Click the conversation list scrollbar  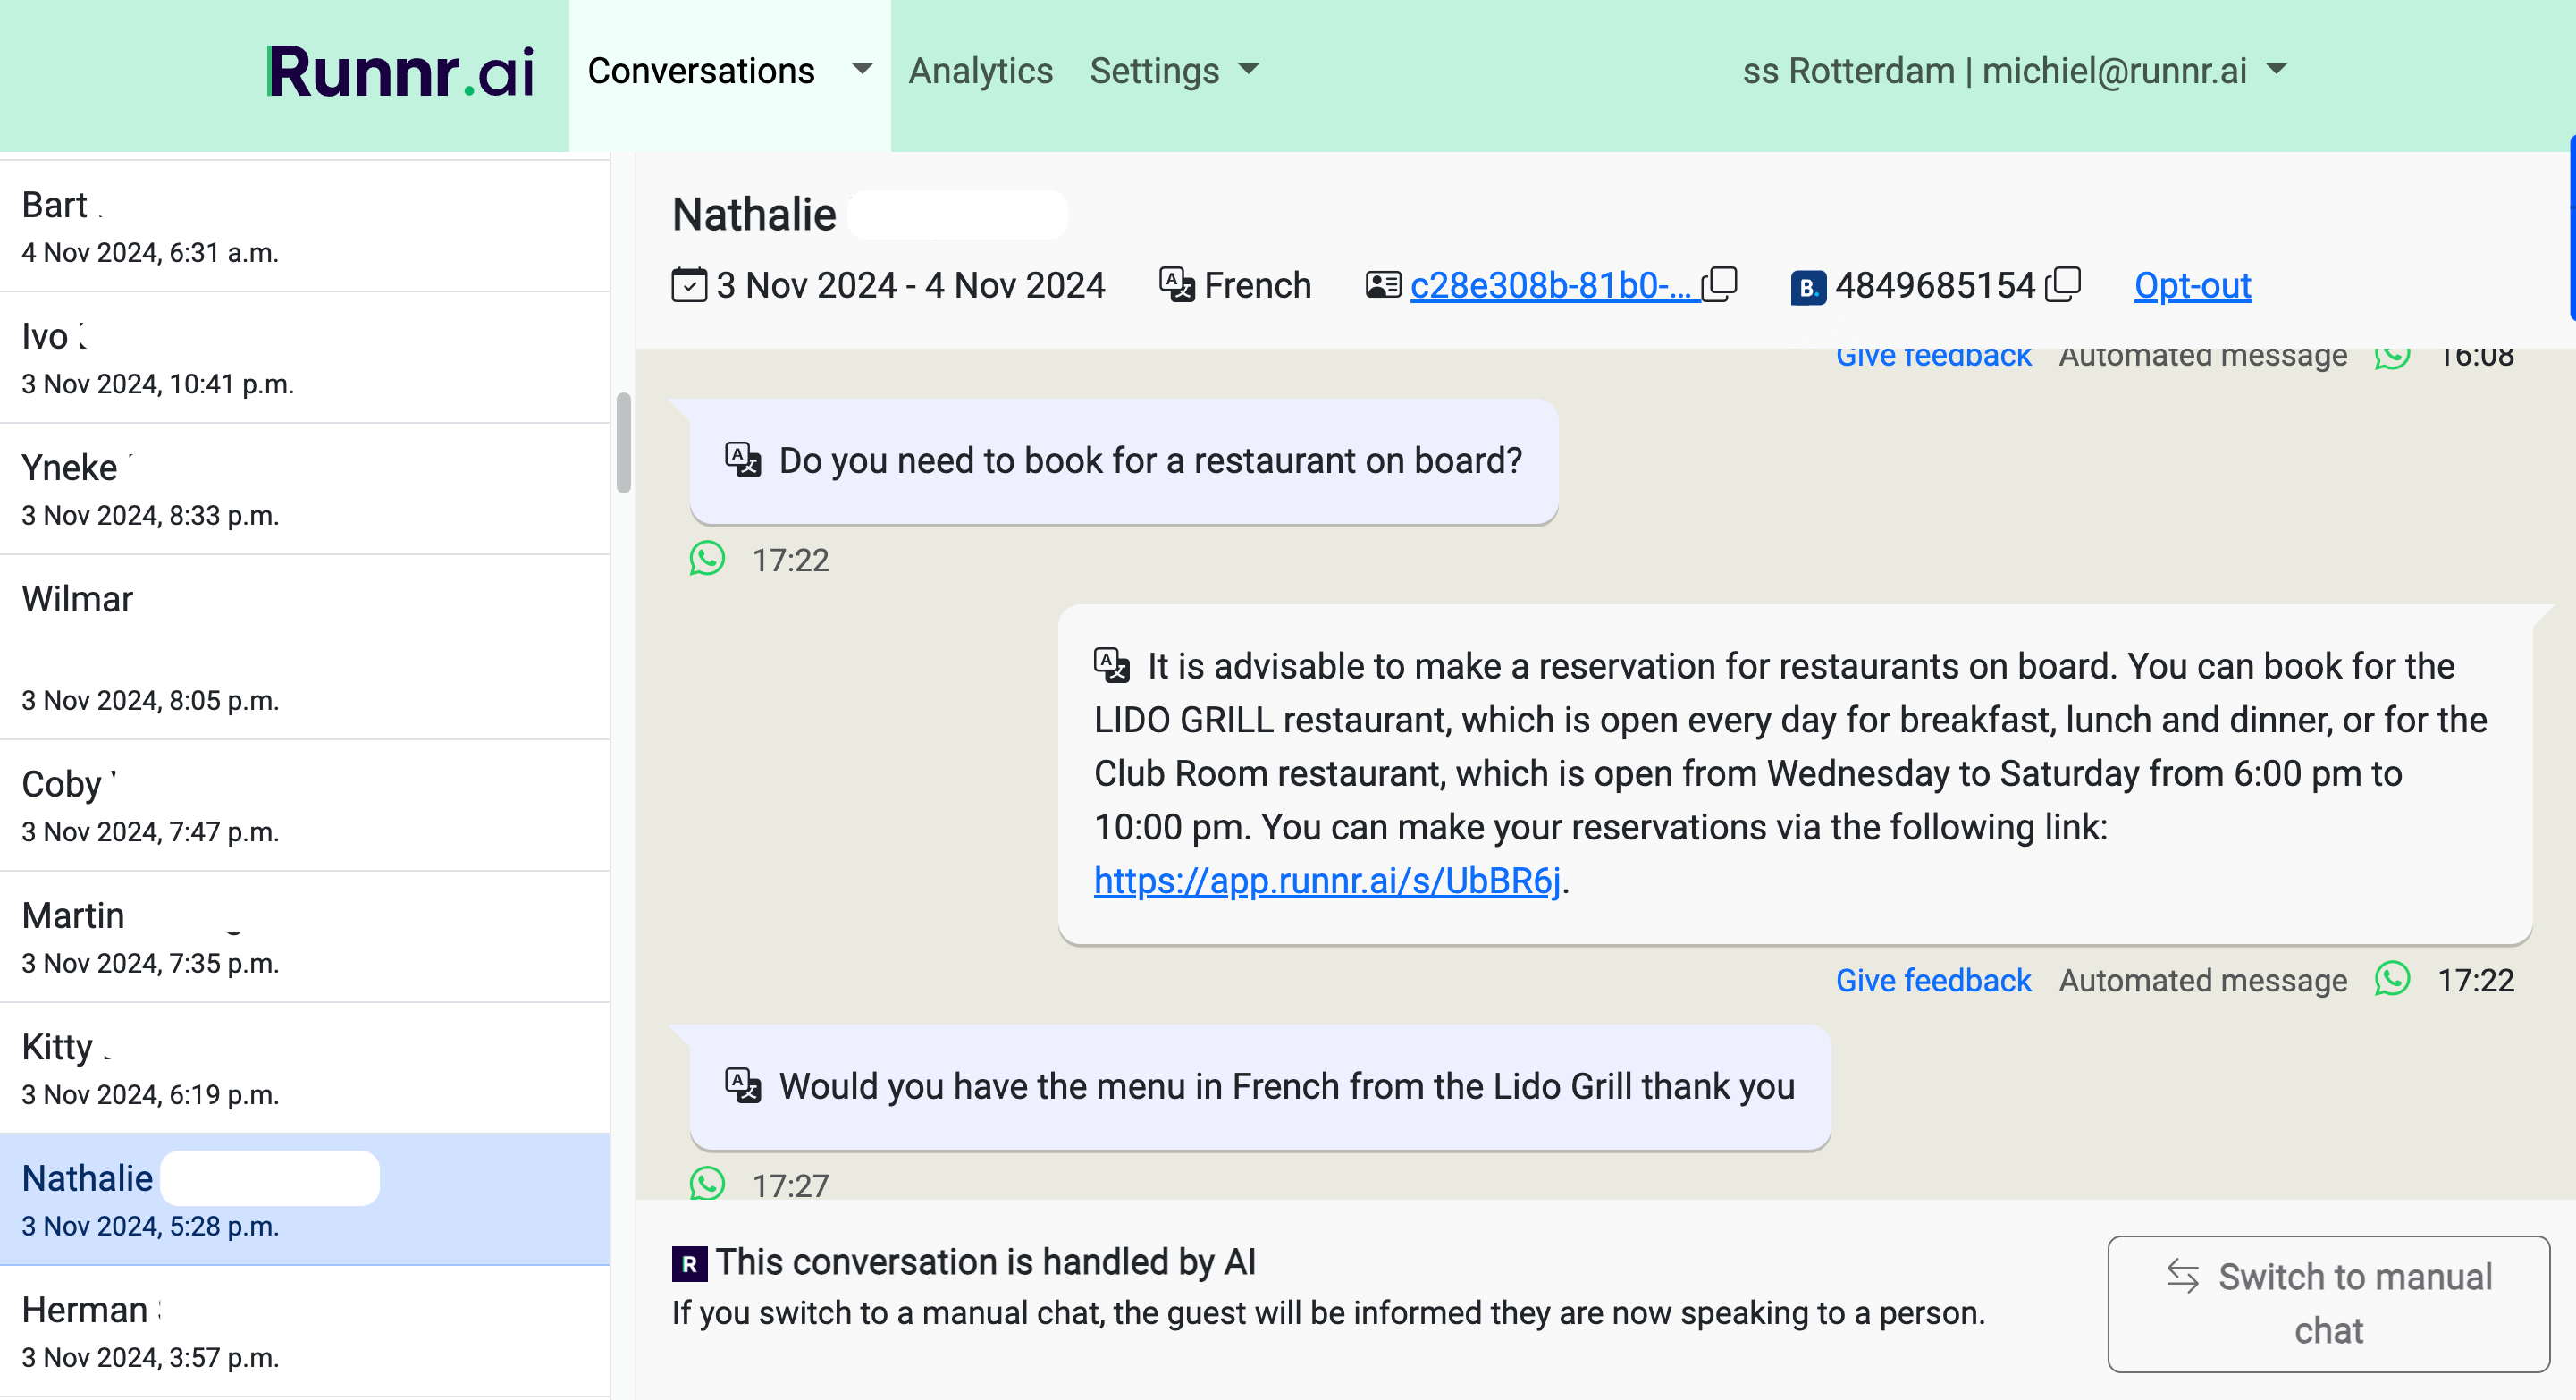[624, 443]
